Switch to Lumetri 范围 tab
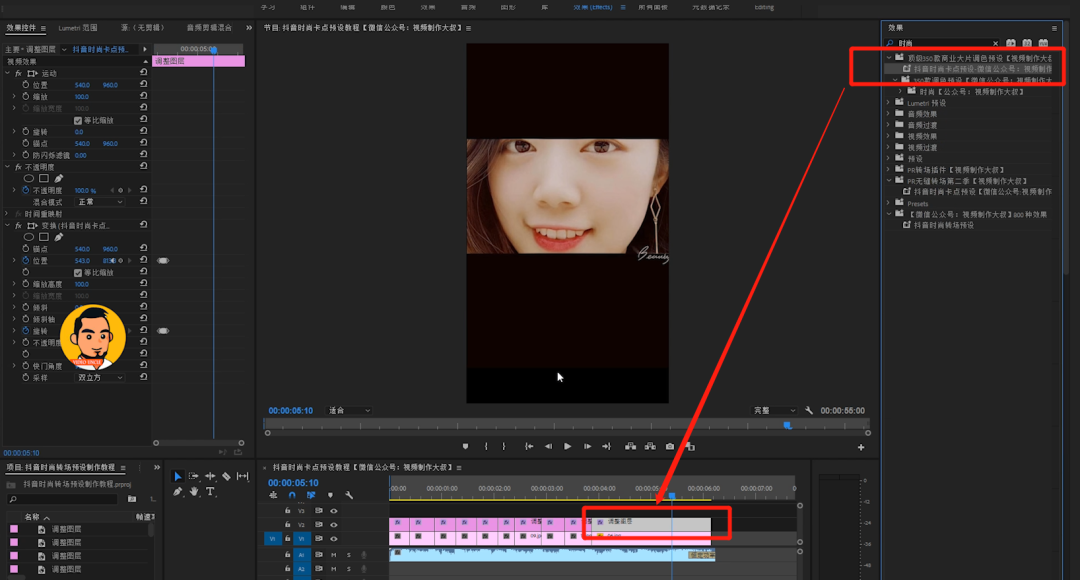This screenshot has width=1080, height=580. (78, 28)
